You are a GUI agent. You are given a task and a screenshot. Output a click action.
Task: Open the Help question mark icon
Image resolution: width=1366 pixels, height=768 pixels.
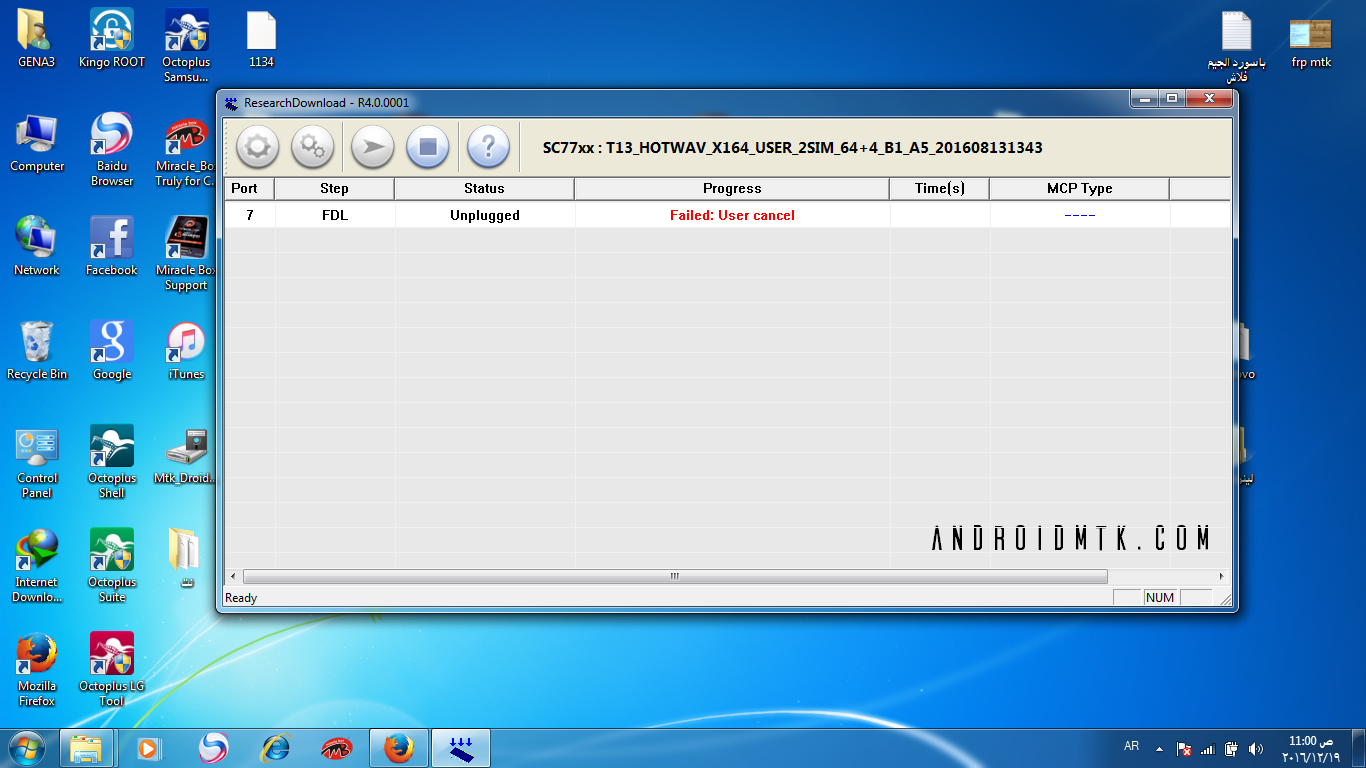pos(488,148)
